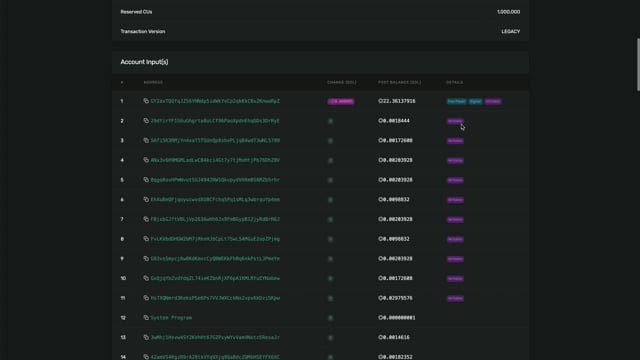Click the Writable badge in row 10
Viewport: 640px width, 360px height.
[455, 279]
